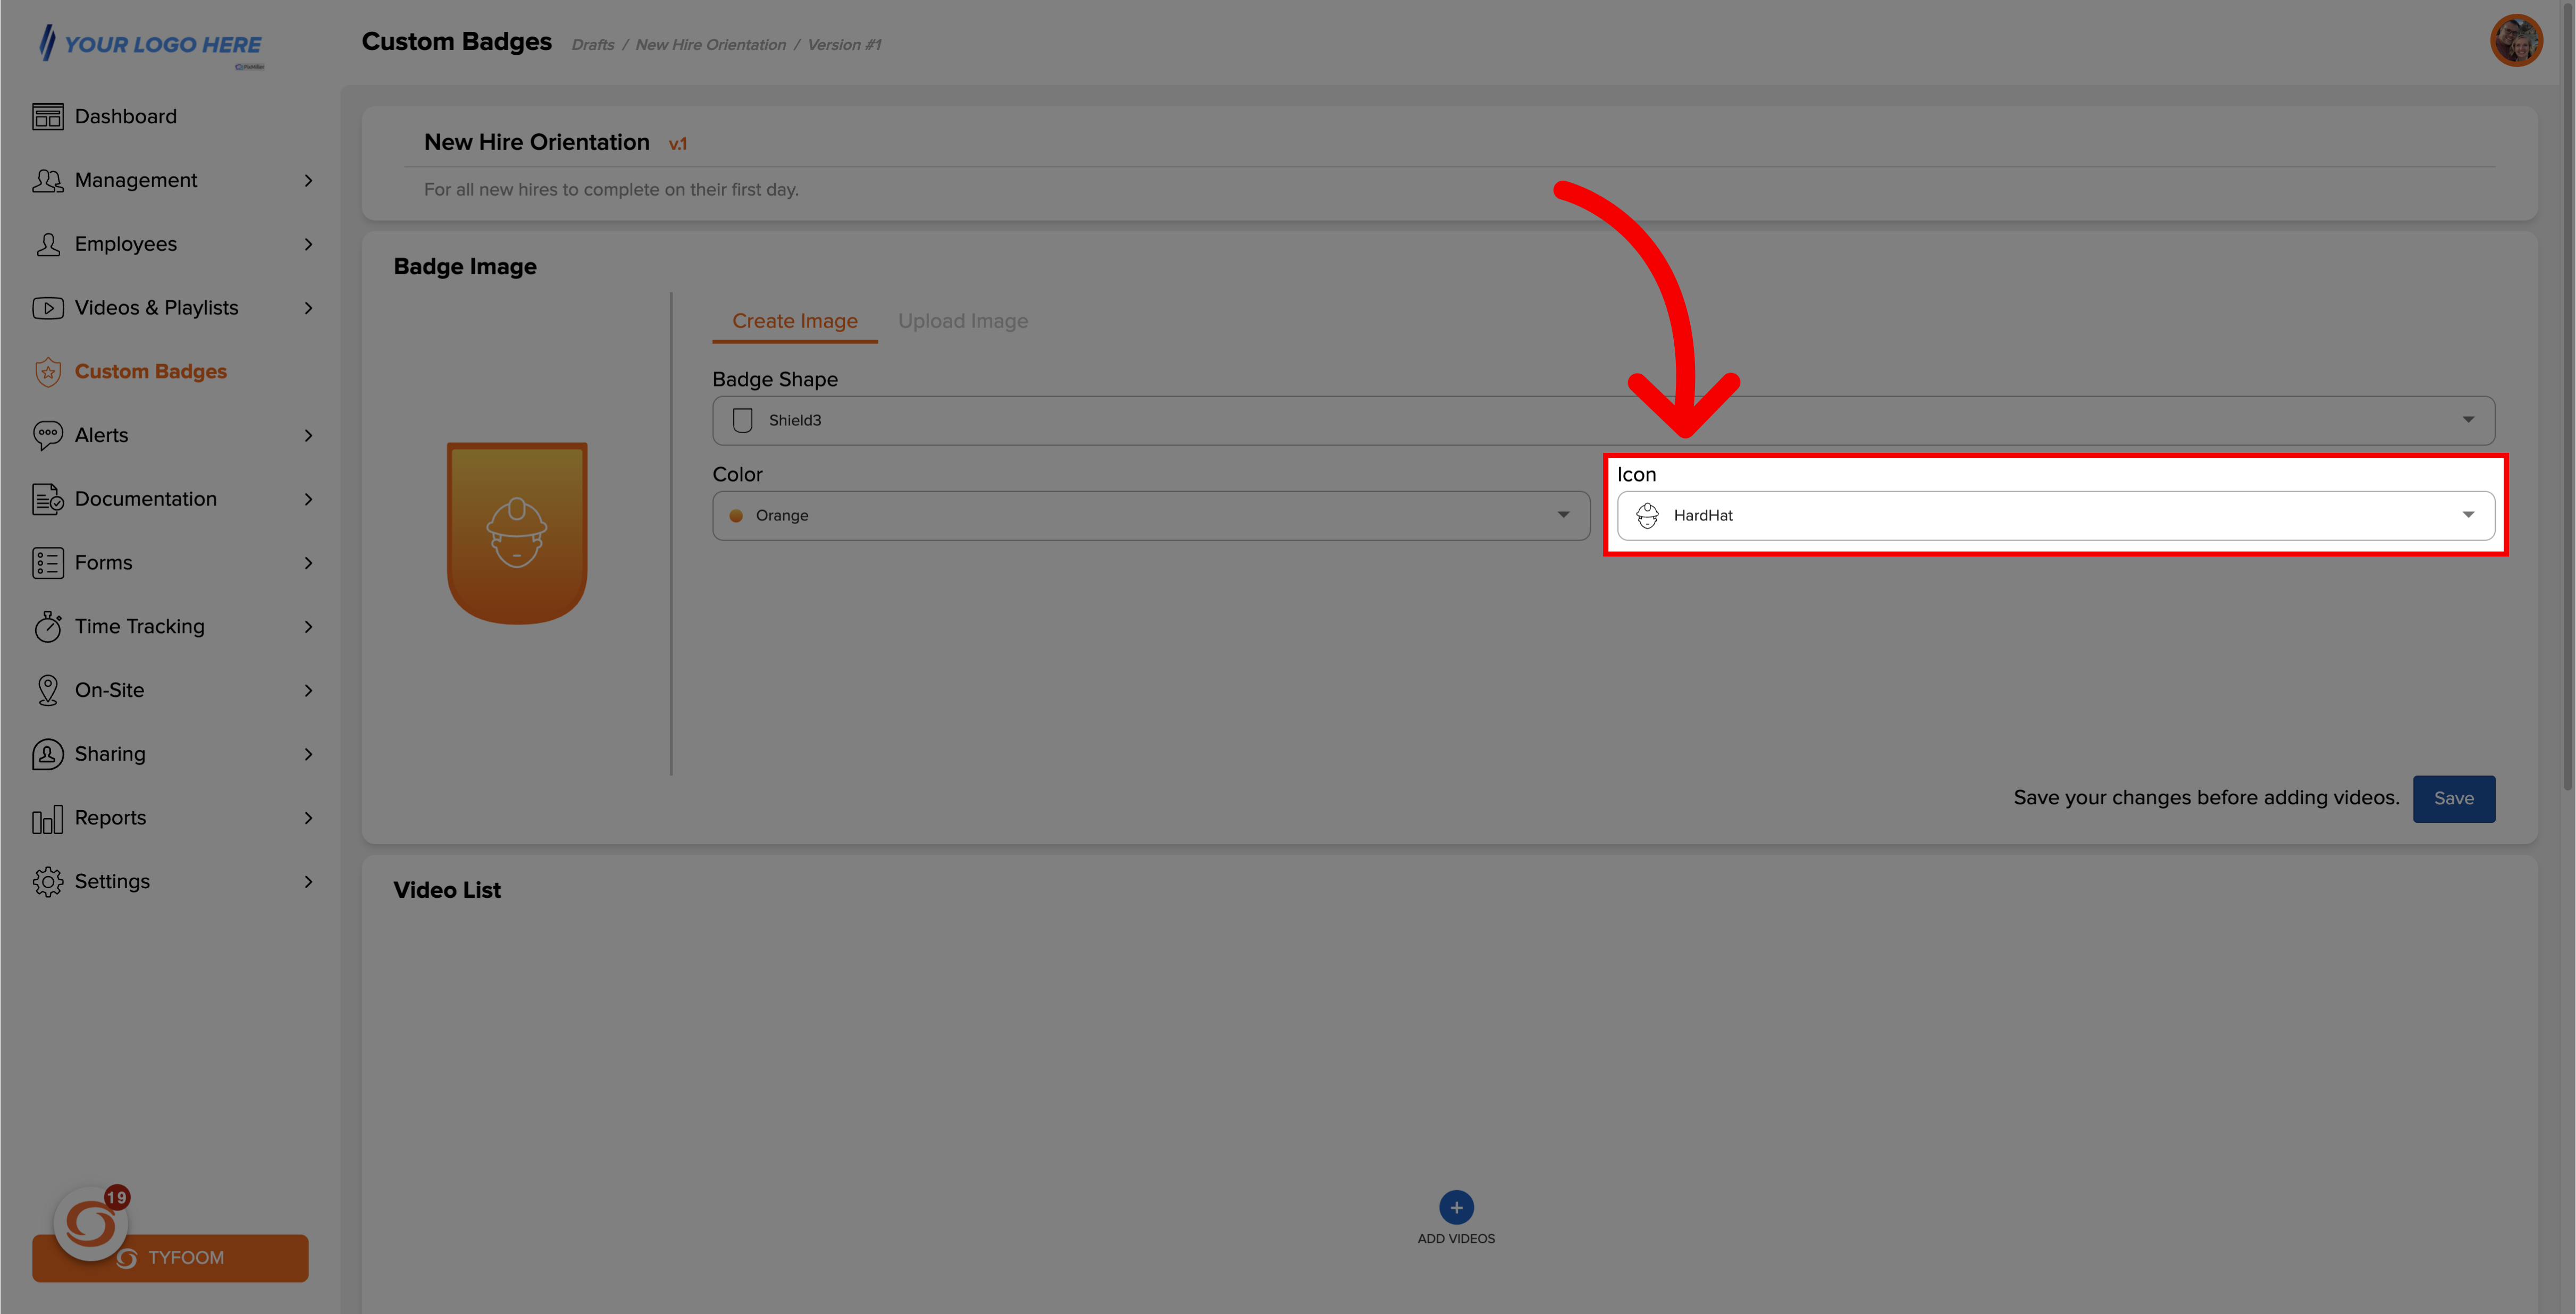Click the Reports bar chart icon

[x=47, y=819]
